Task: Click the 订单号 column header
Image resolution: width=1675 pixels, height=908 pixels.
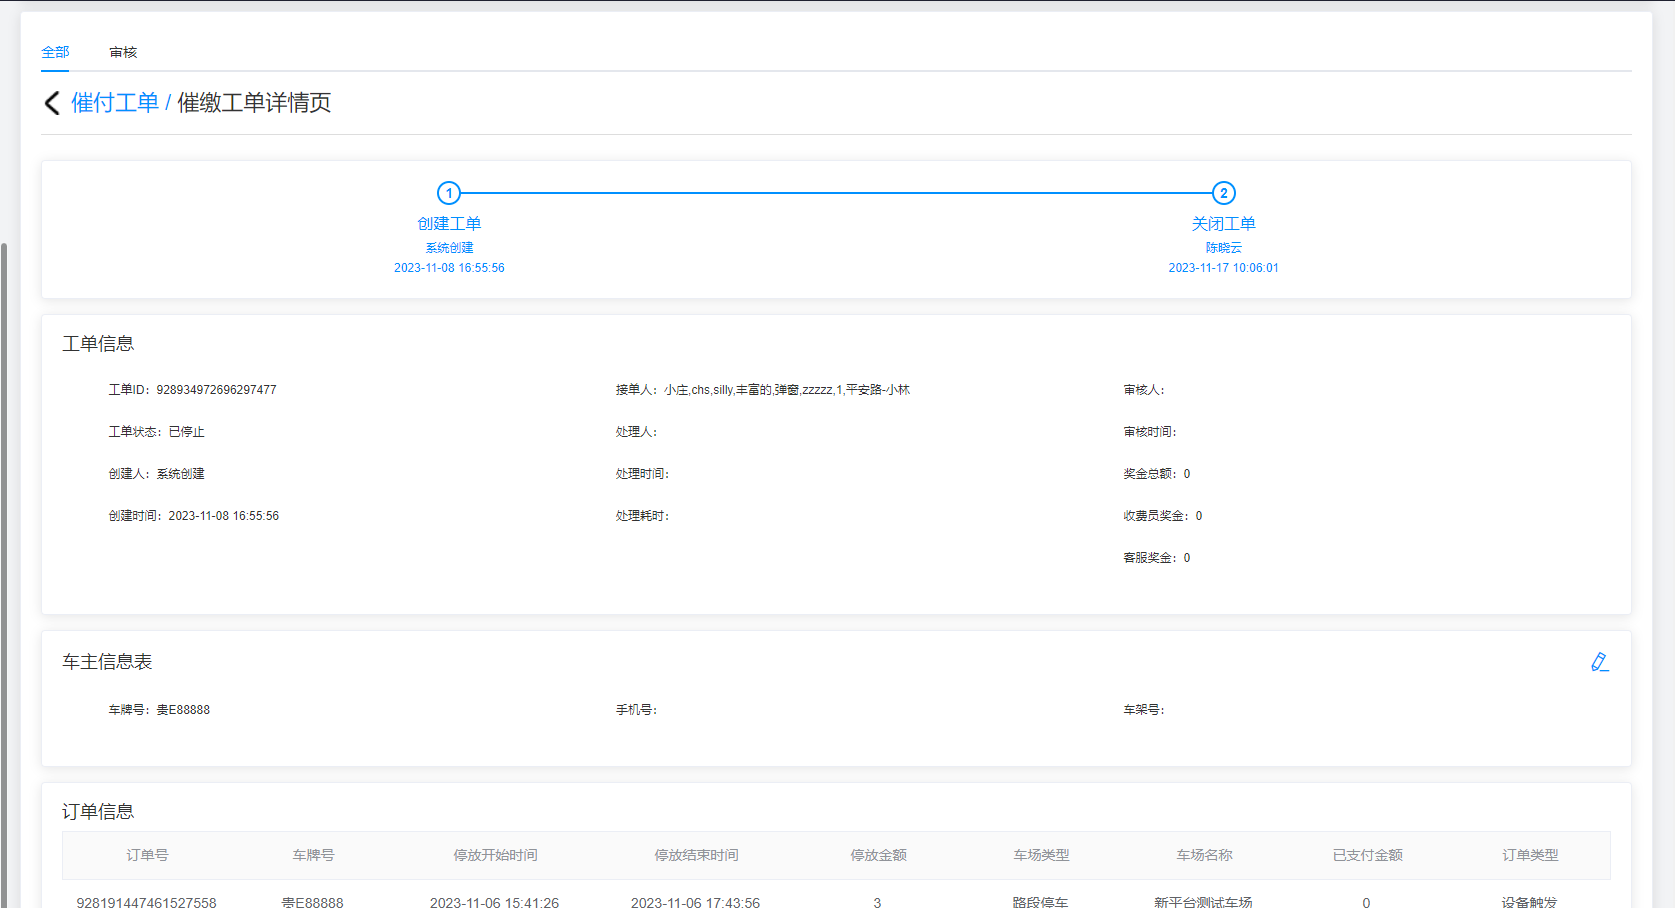Action: (x=147, y=855)
